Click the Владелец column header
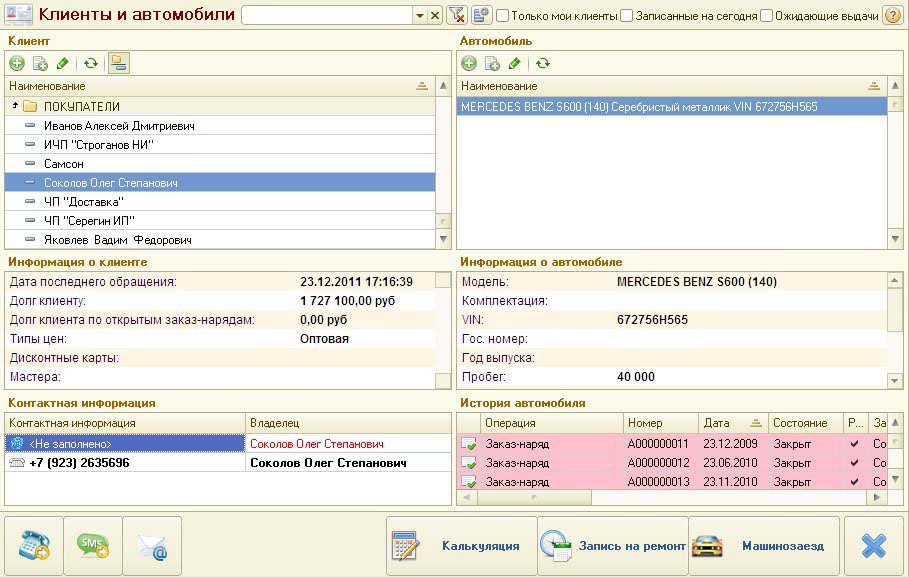This screenshot has width=909, height=578. pyautogui.click(x=348, y=423)
